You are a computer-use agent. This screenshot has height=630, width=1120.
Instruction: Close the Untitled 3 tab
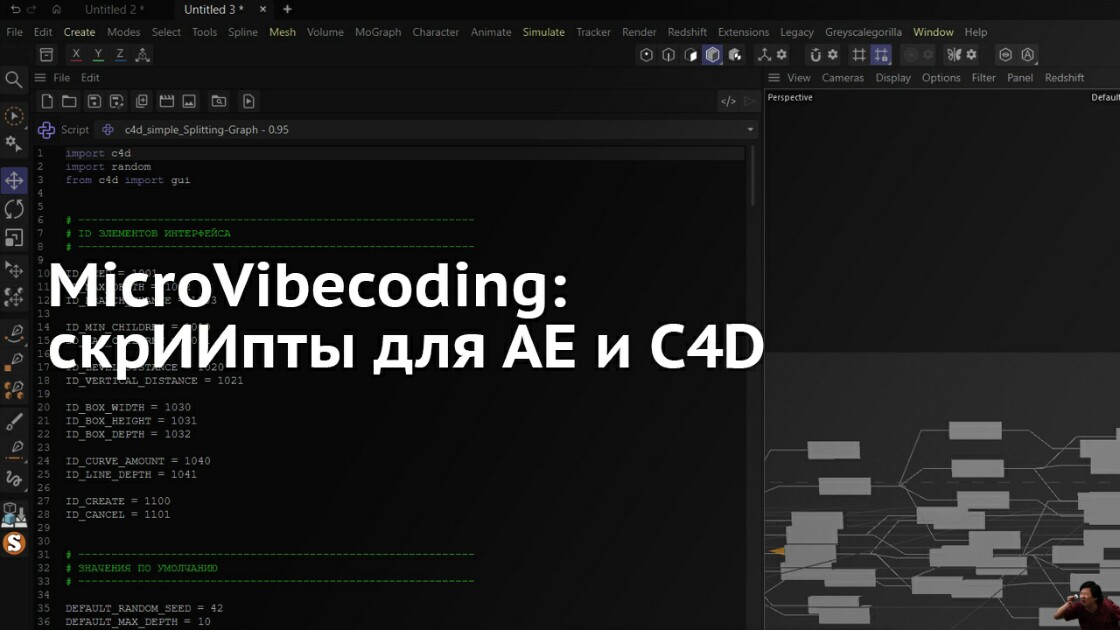[x=263, y=9]
